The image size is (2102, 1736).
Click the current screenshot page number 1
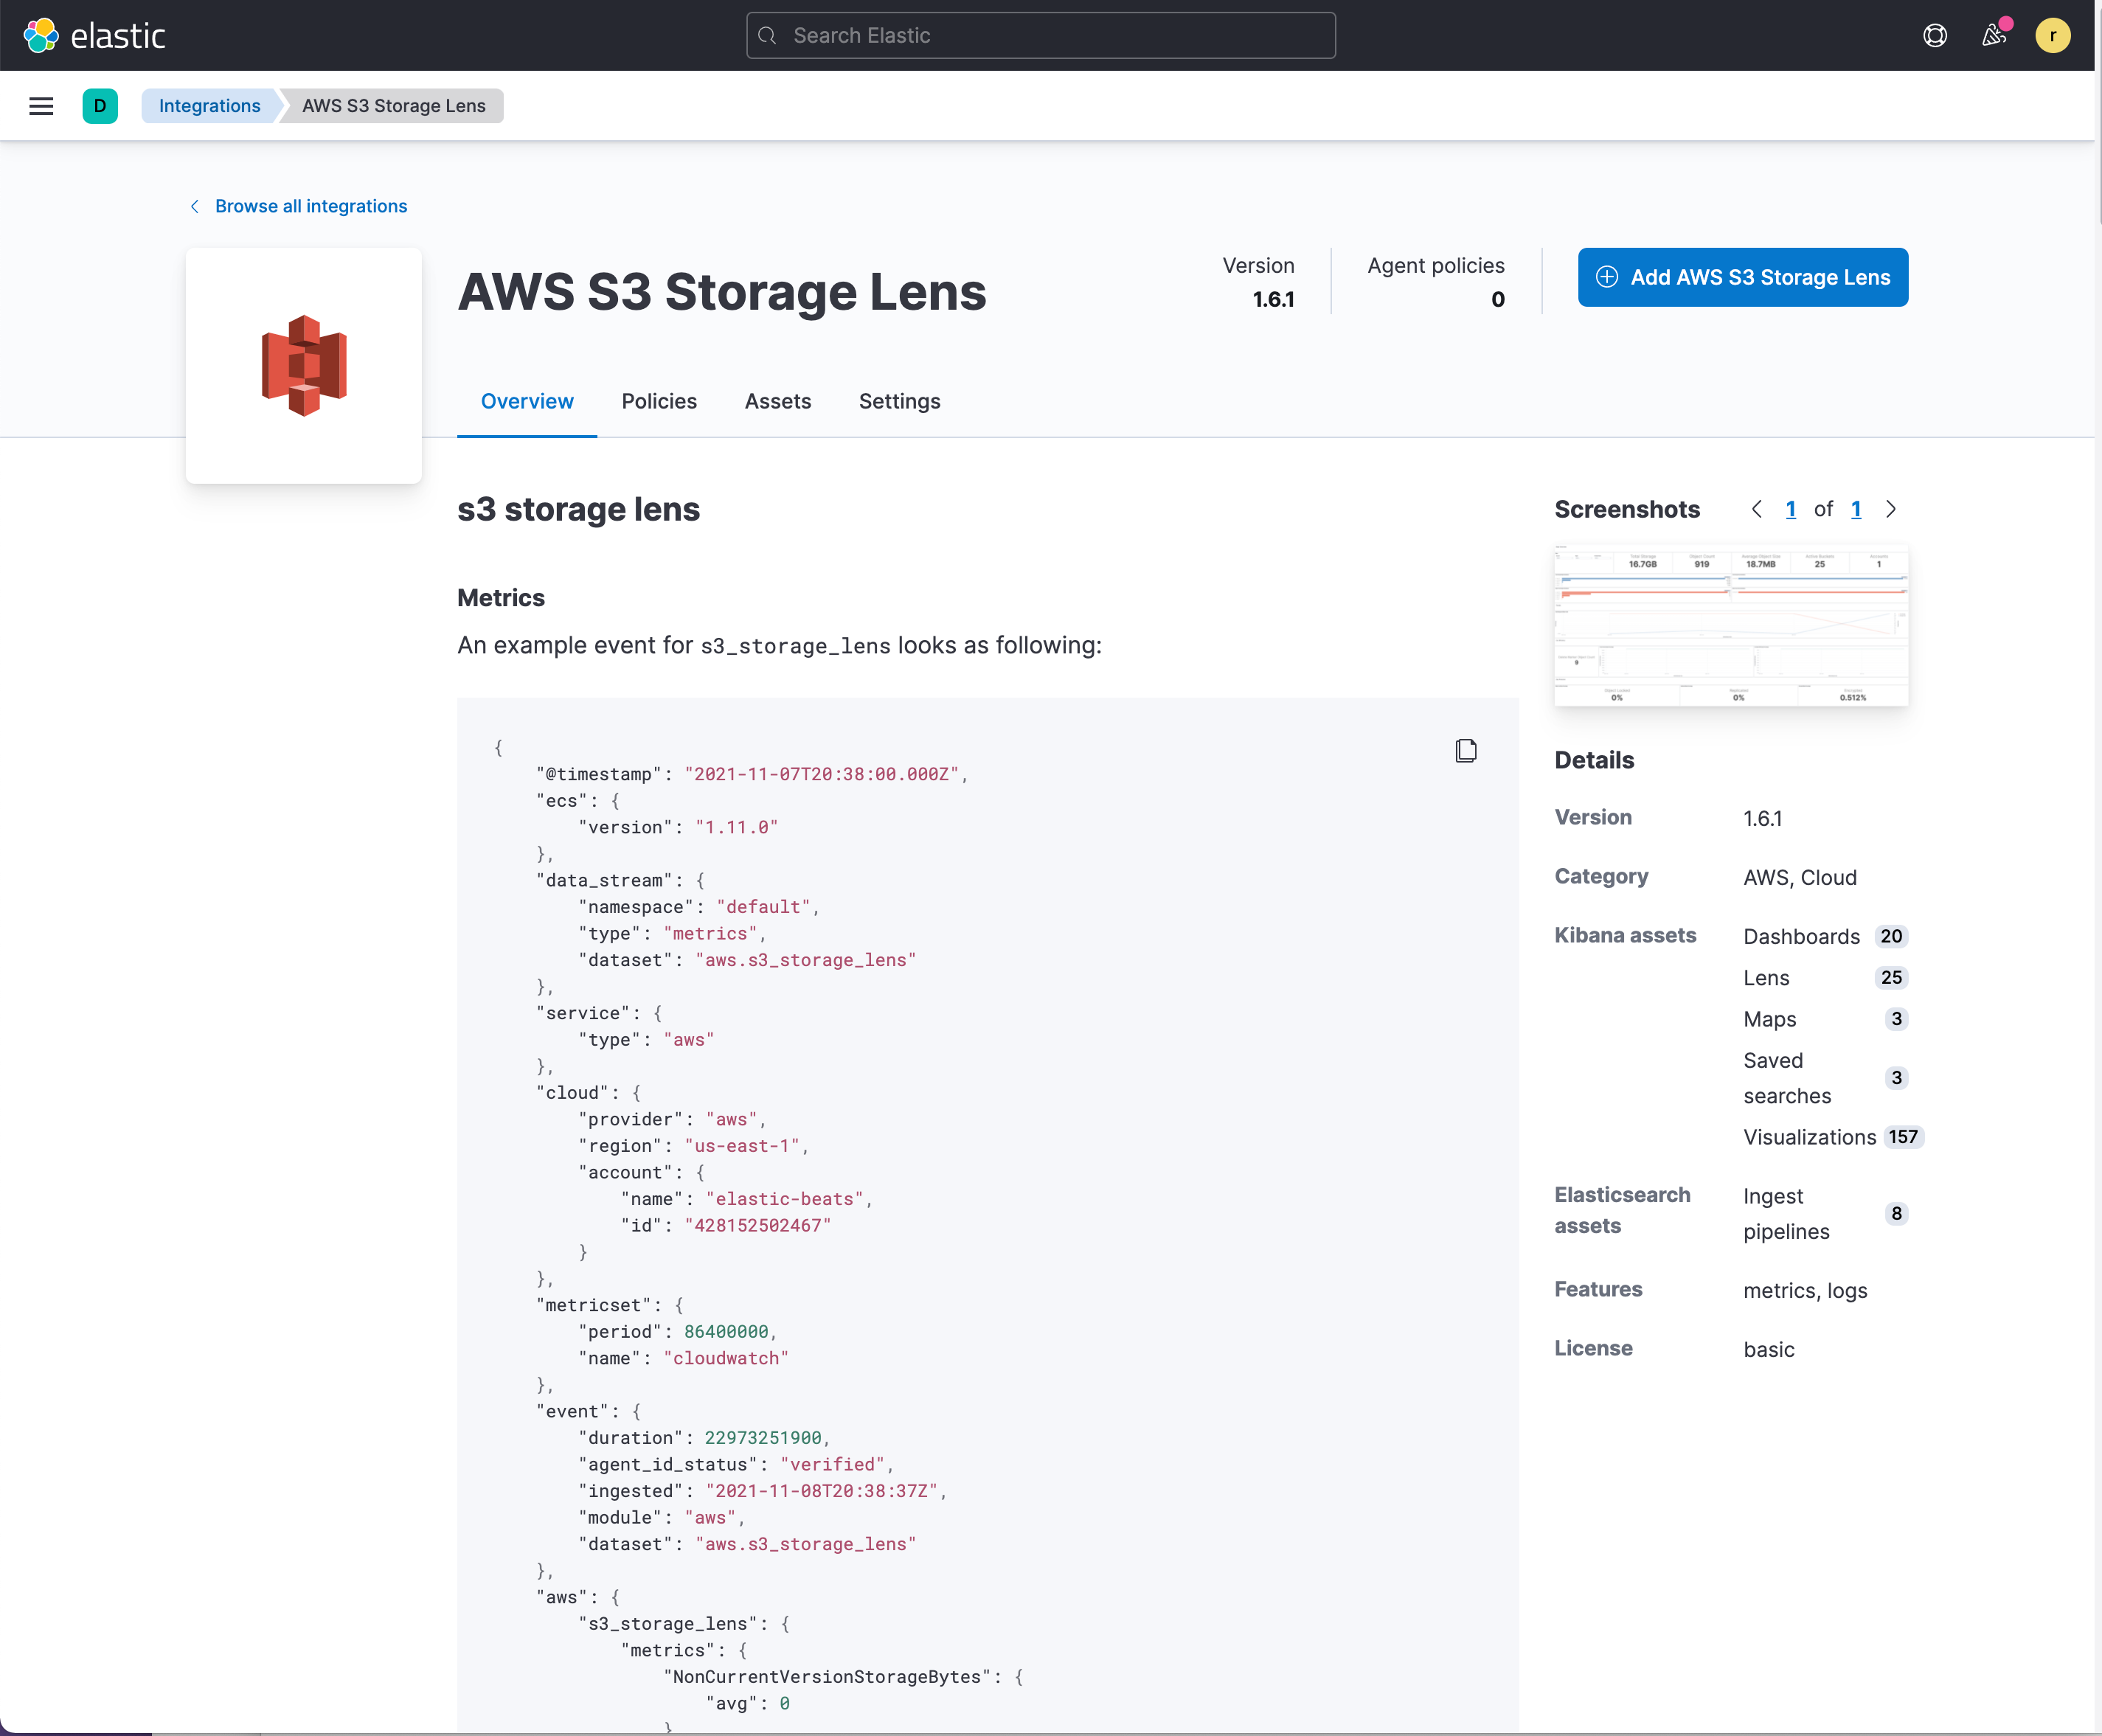[x=1790, y=509]
